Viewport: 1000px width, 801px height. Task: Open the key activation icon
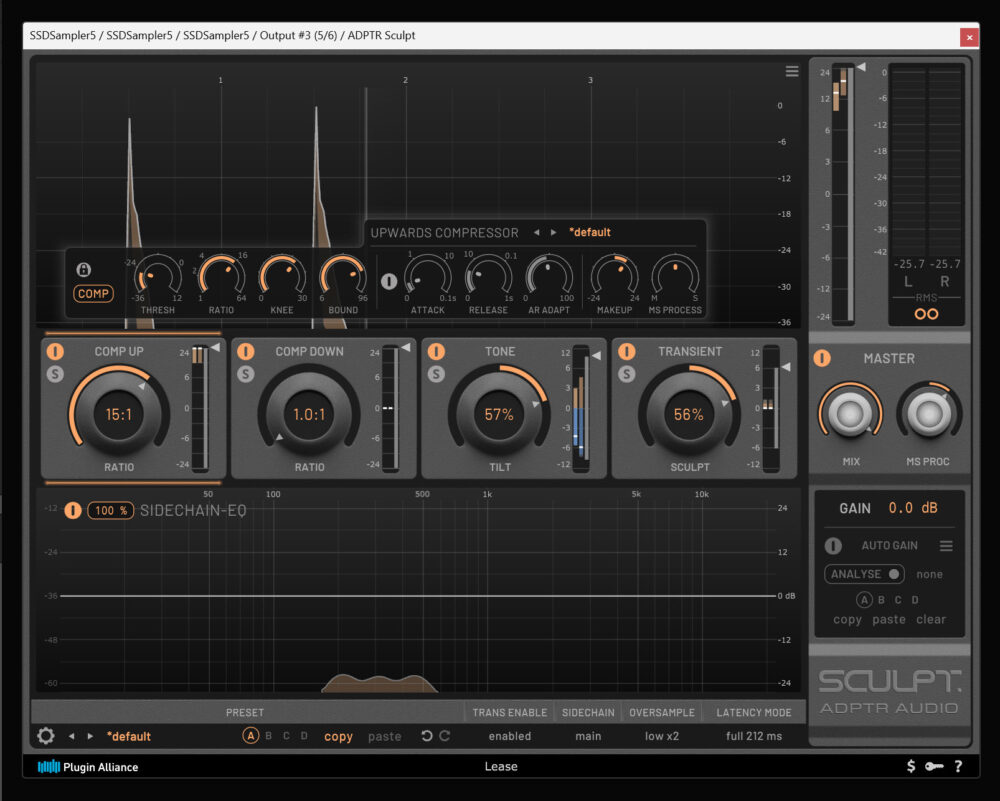[x=934, y=766]
